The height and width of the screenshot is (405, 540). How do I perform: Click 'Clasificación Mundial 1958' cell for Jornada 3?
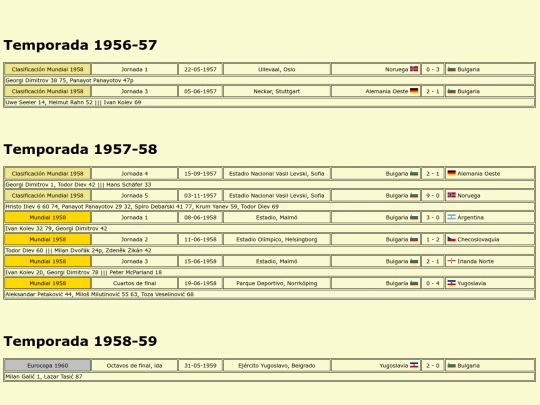click(x=48, y=91)
